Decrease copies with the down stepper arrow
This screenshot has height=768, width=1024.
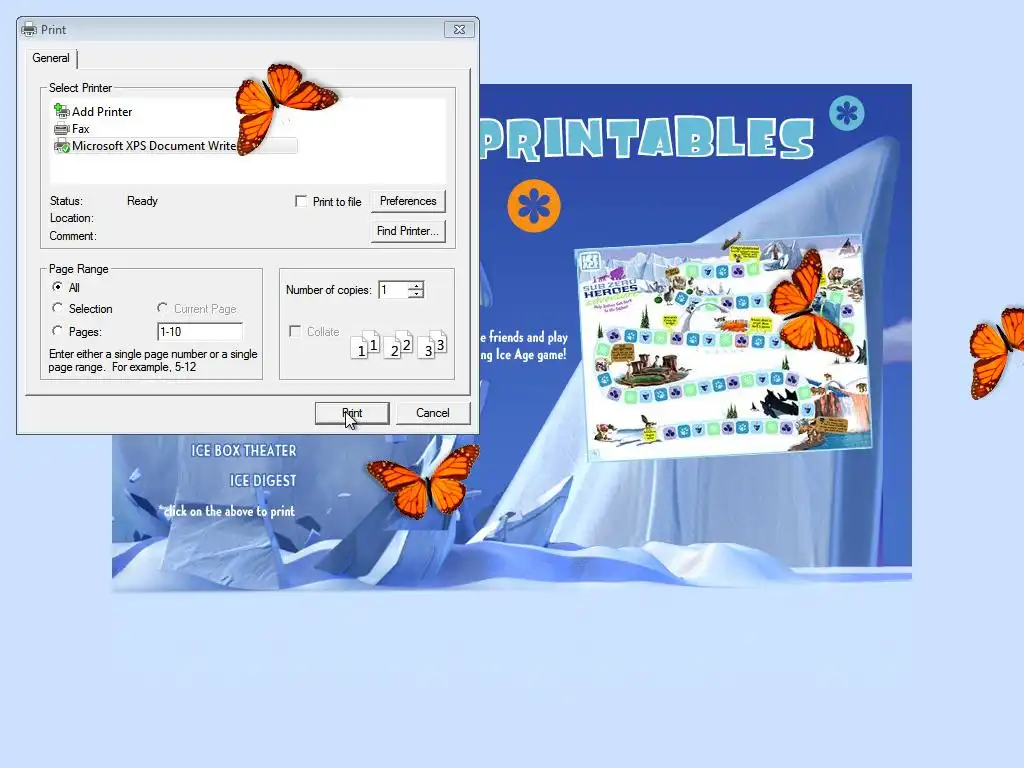pyautogui.click(x=416, y=295)
